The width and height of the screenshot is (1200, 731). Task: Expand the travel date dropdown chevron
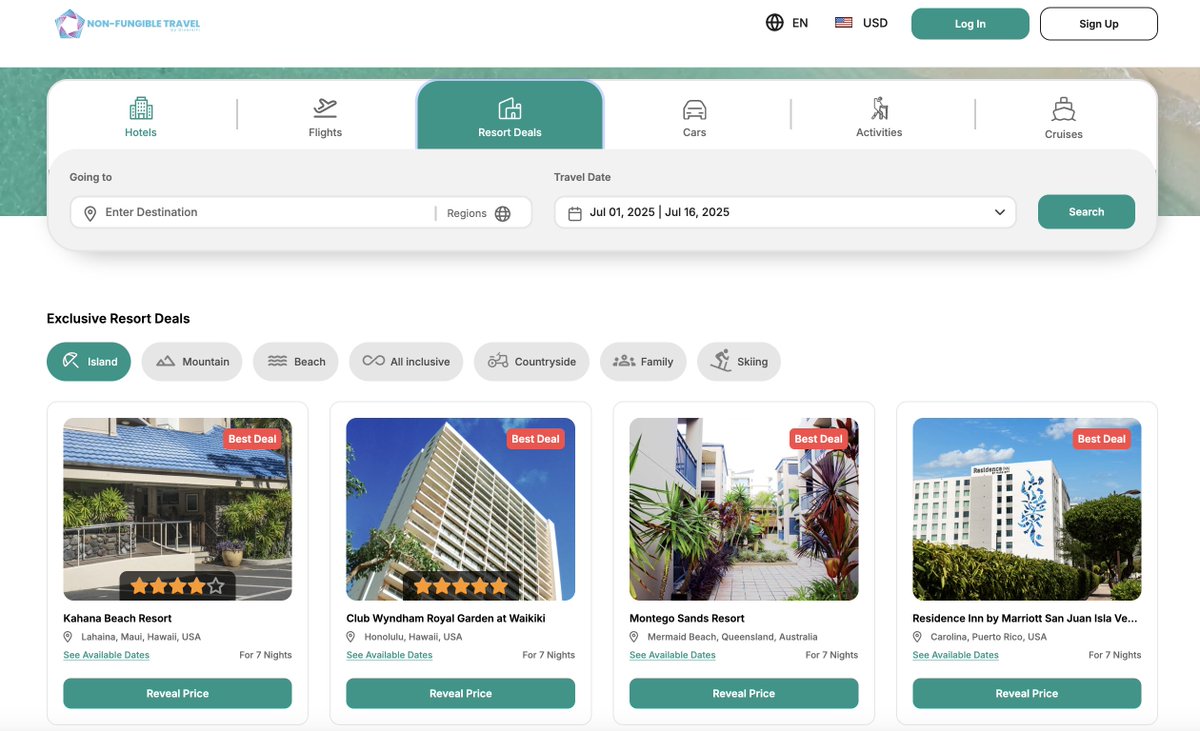pyautogui.click(x=1000, y=213)
